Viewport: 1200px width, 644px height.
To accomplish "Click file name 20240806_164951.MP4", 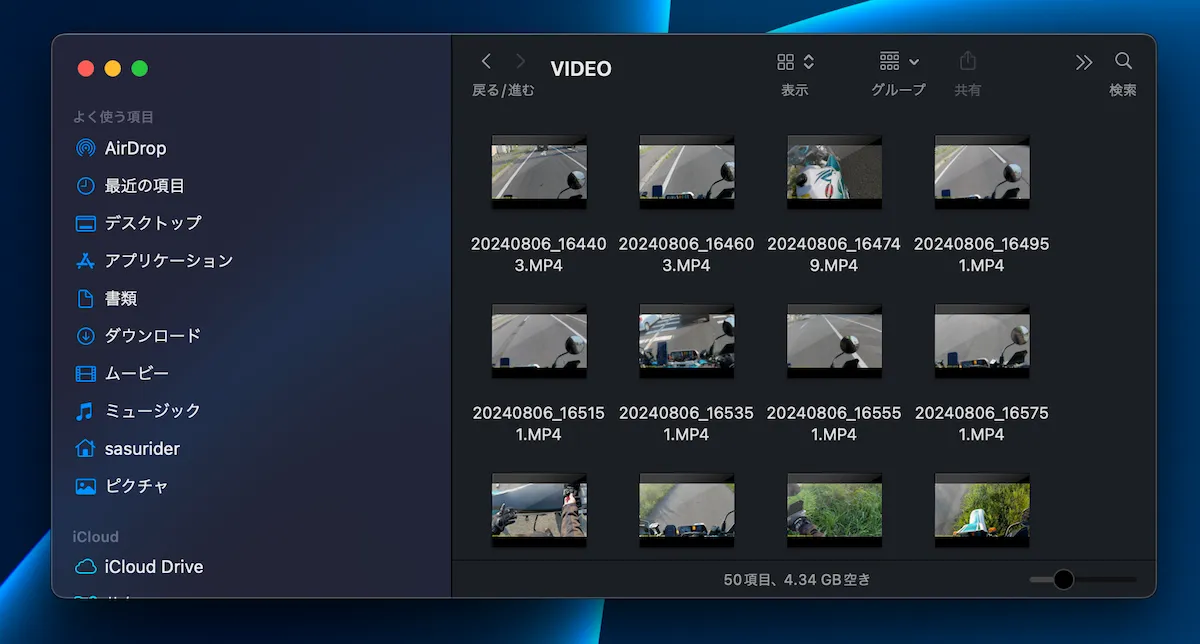I will click(x=982, y=254).
